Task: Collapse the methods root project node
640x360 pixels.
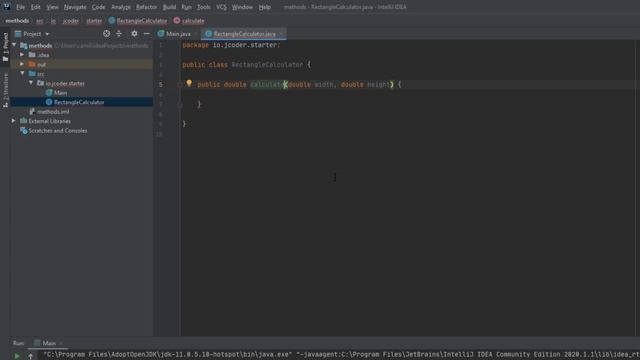Action: (15, 45)
